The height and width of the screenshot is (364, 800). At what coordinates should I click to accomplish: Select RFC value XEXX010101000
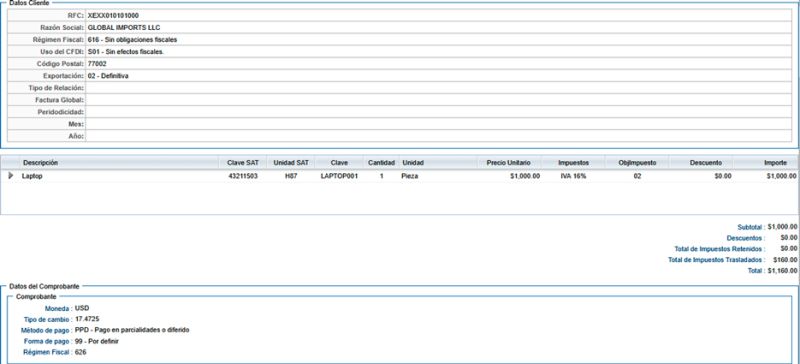pos(113,16)
